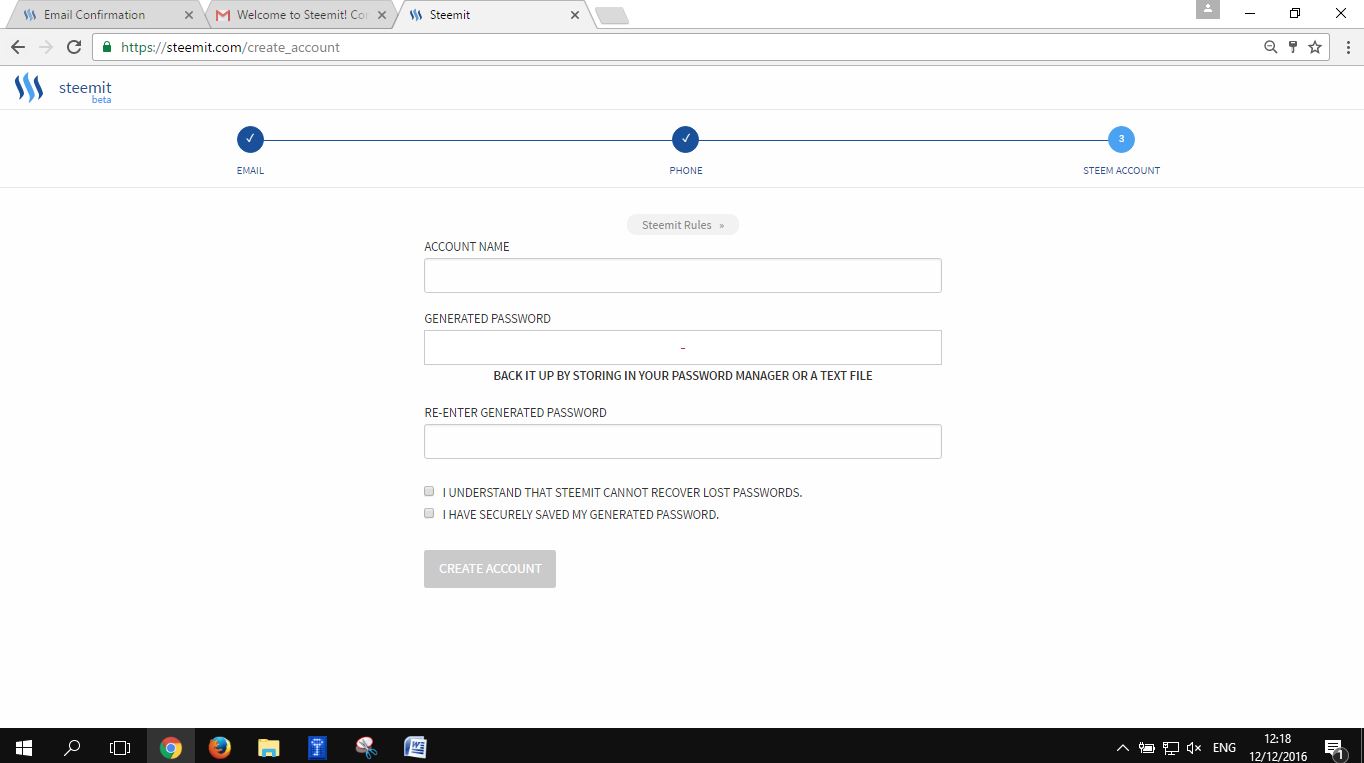Open the zoom magnifier icon in address bar
Screen dimensions: 1364x763
(x=1271, y=47)
